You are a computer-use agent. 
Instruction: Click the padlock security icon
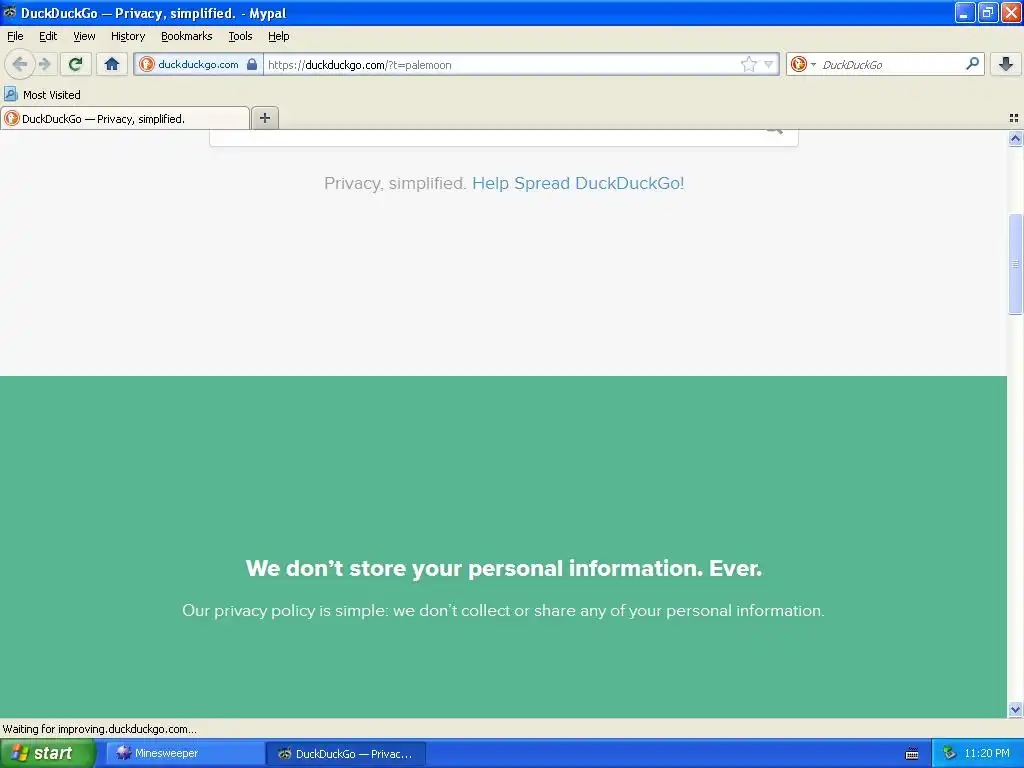point(251,64)
